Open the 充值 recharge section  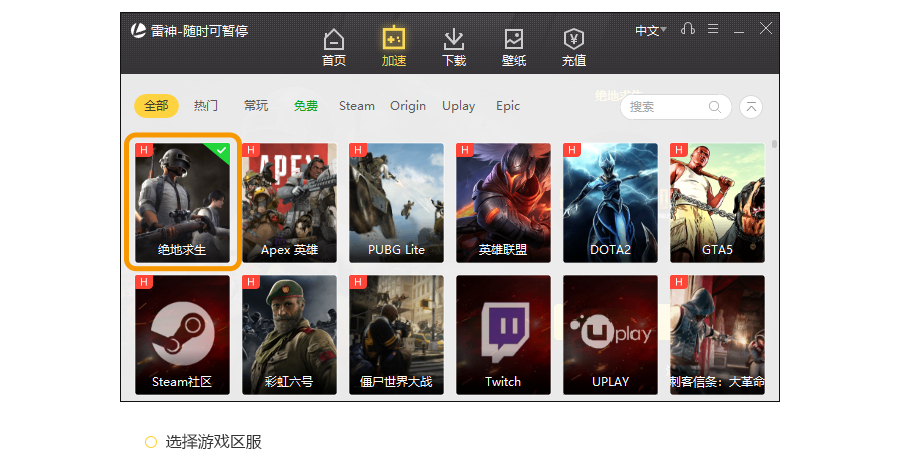(x=573, y=48)
